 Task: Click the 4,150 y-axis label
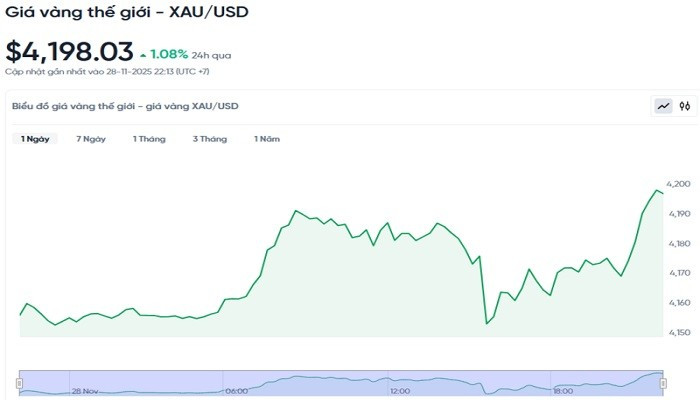tap(678, 332)
